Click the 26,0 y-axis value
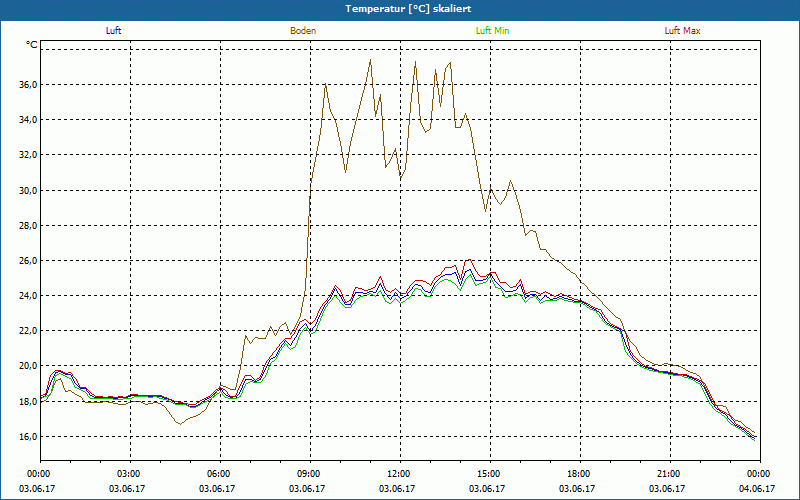The height and width of the screenshot is (500, 800). 28,261
